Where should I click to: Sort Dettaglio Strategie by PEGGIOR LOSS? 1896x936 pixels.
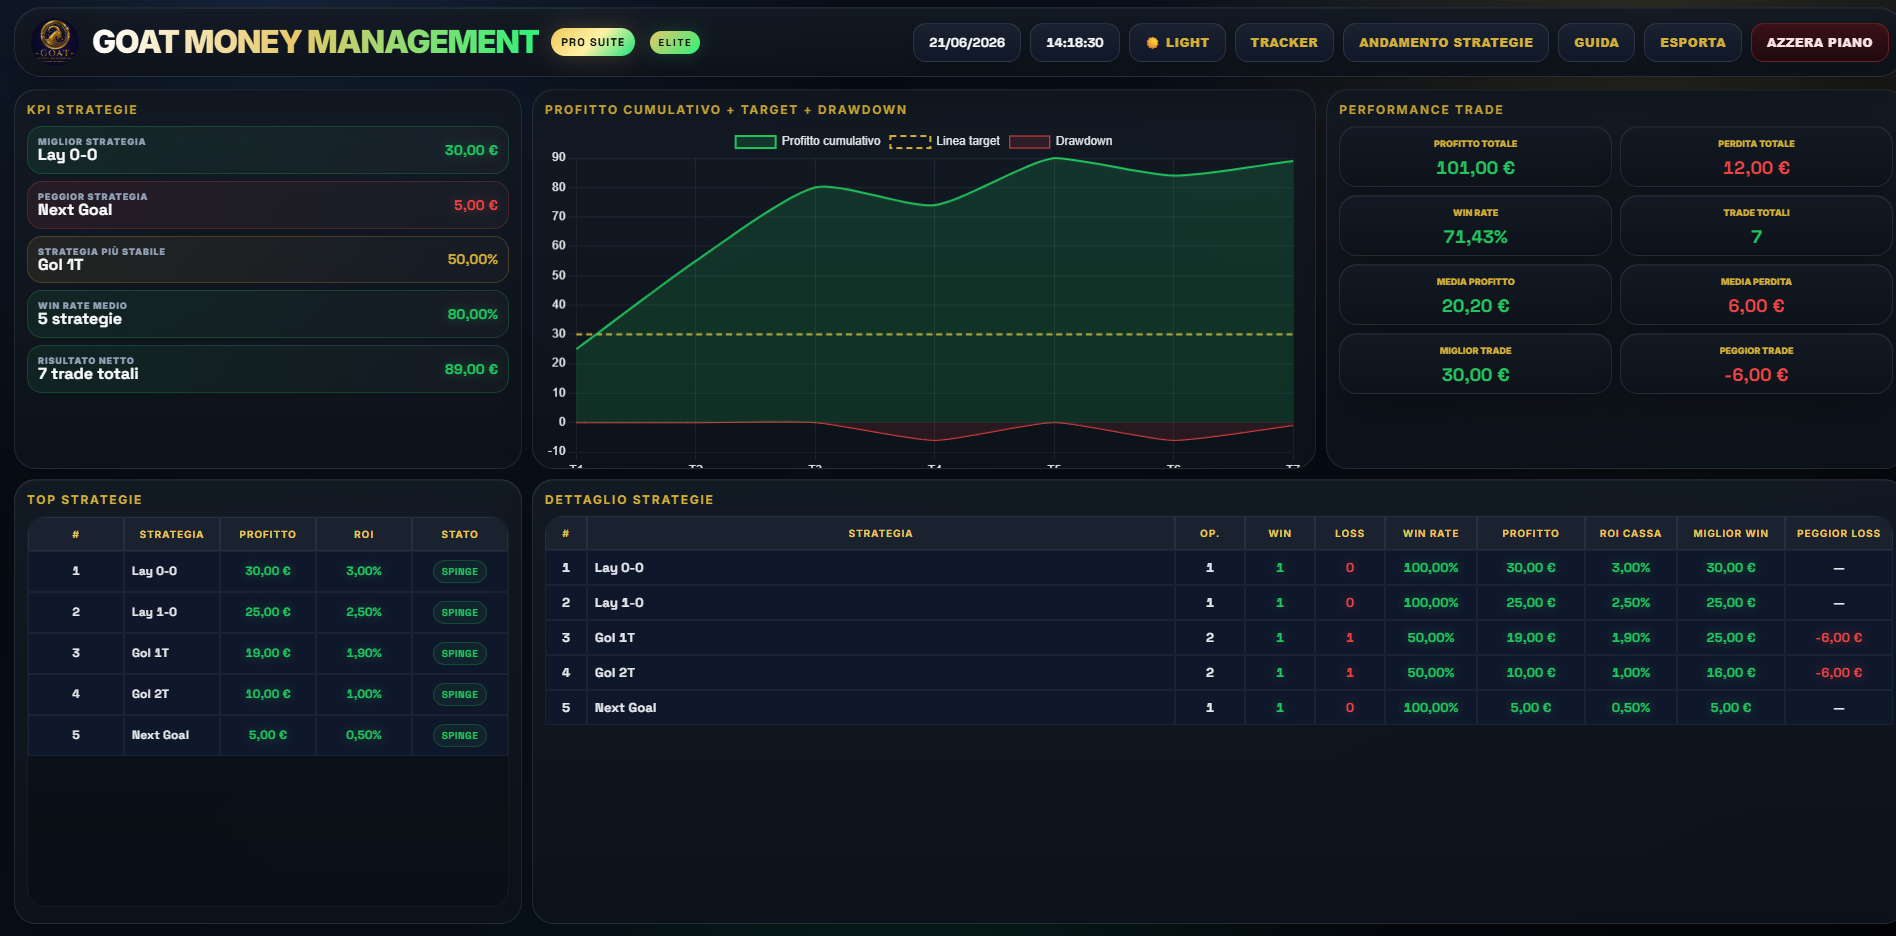coord(1838,534)
